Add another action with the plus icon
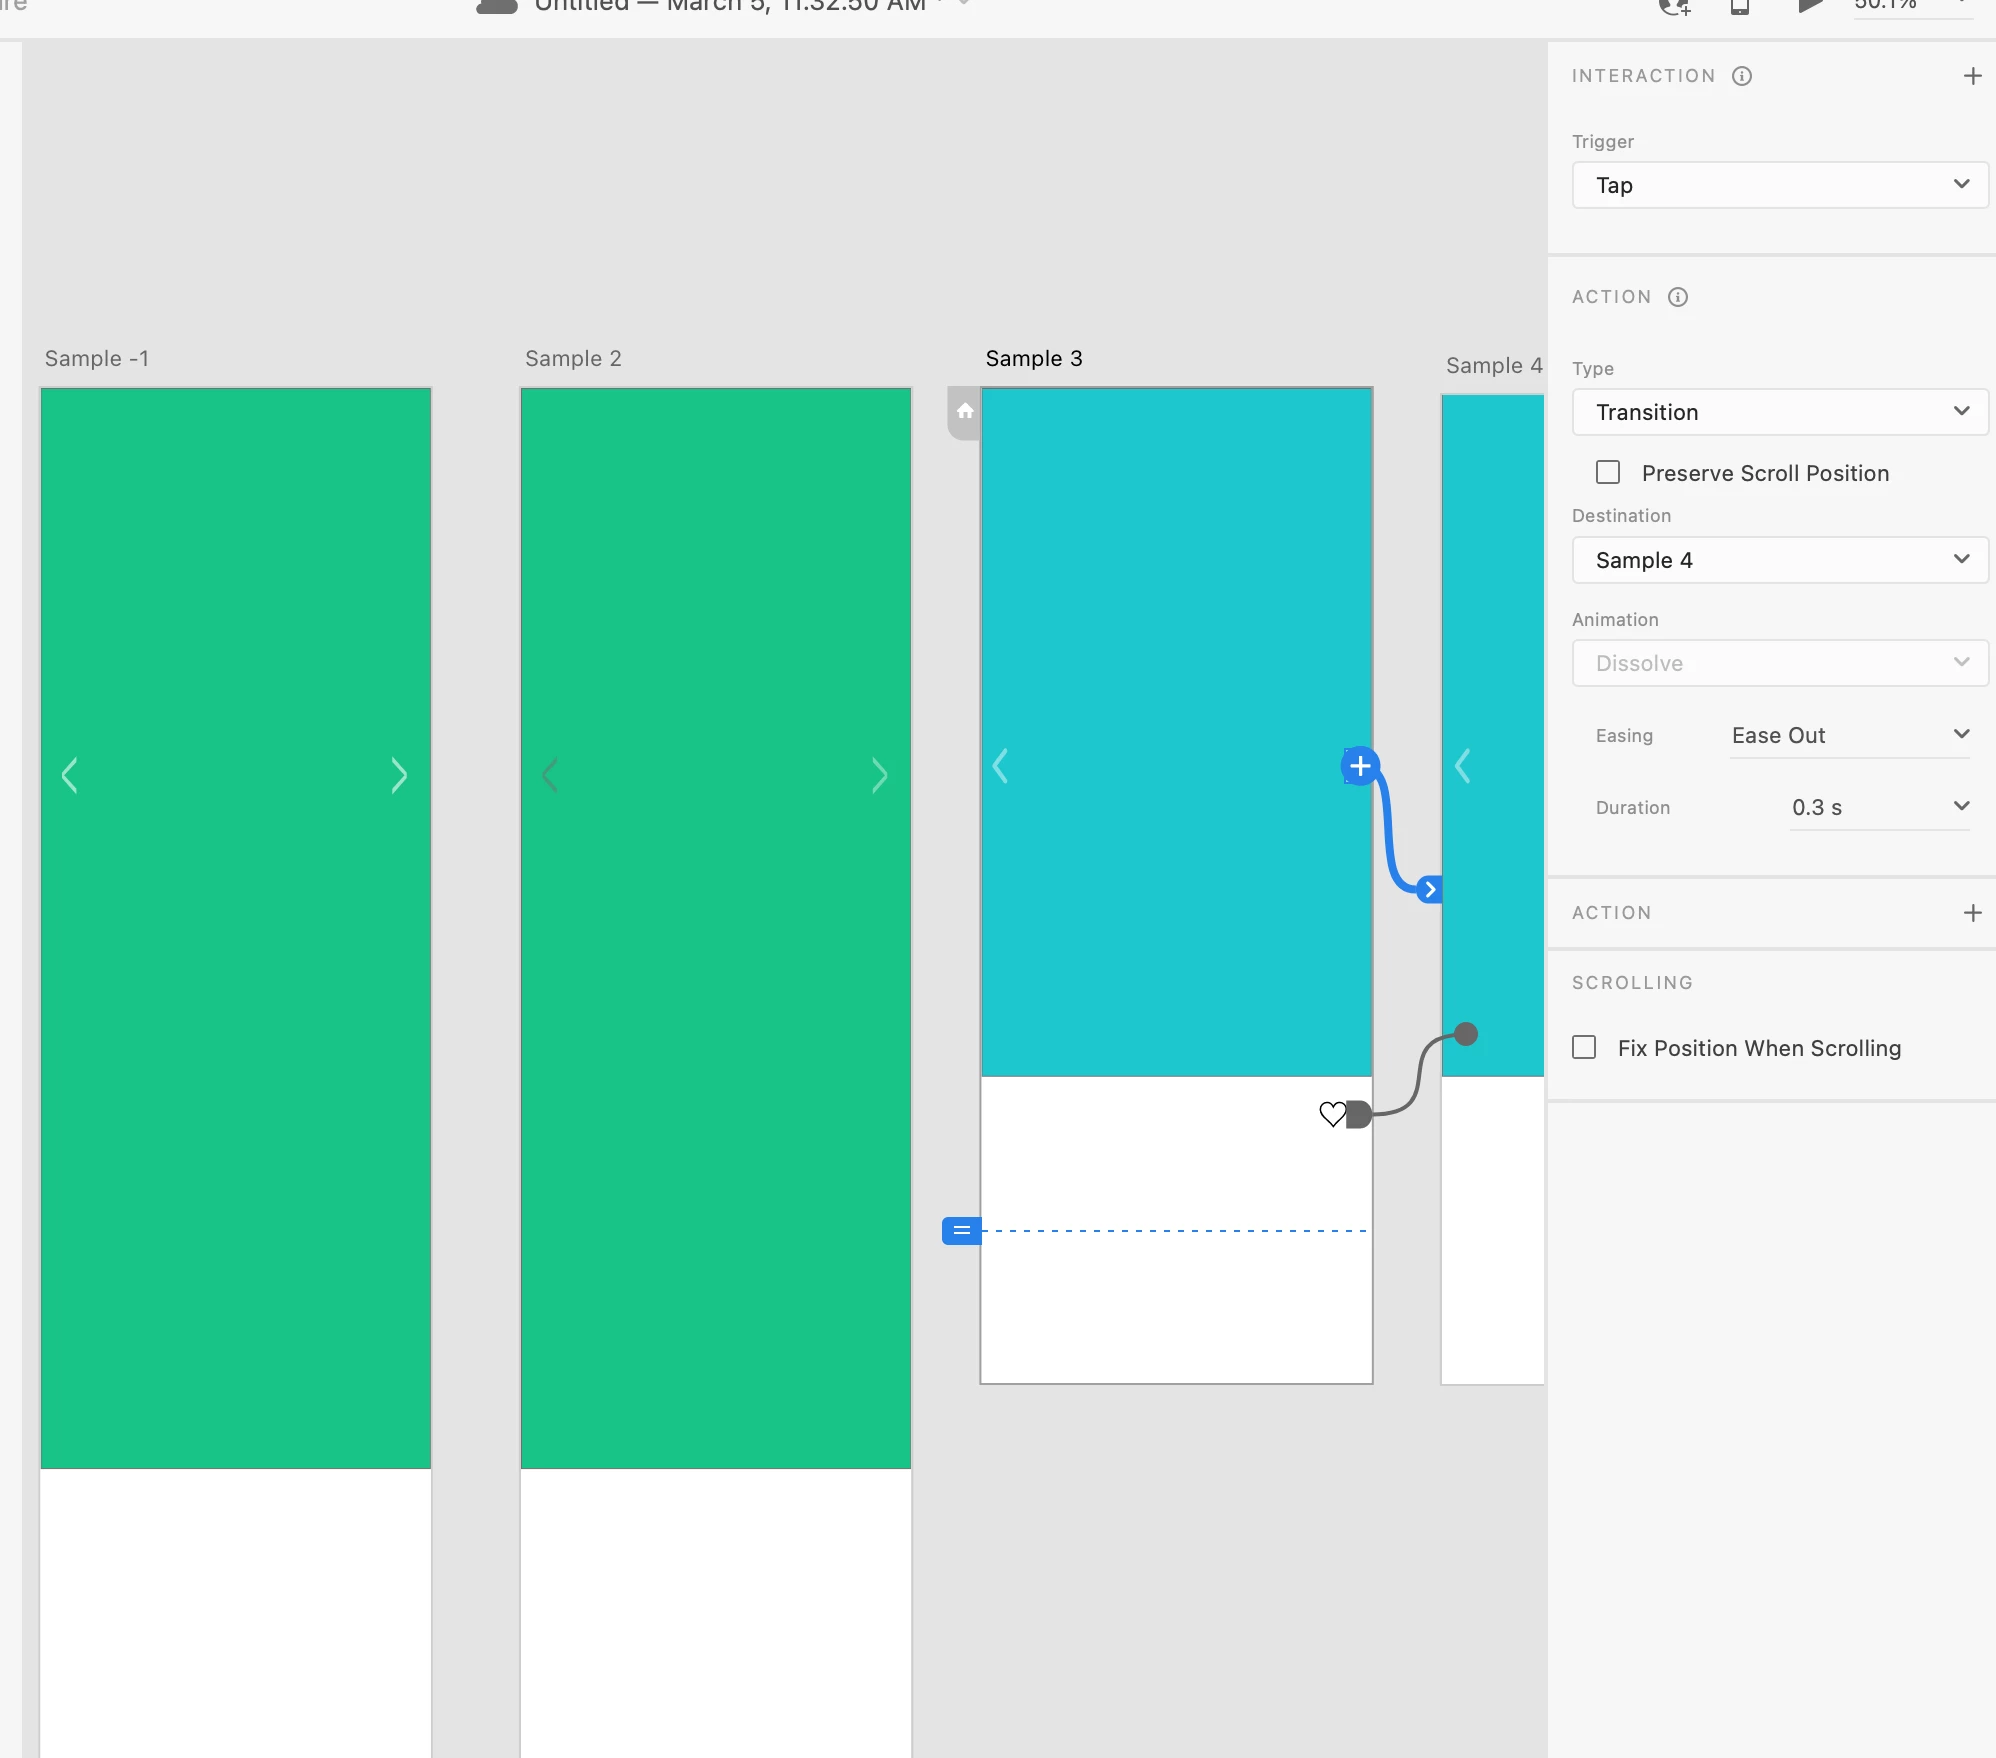1996x1758 pixels. 1972,913
